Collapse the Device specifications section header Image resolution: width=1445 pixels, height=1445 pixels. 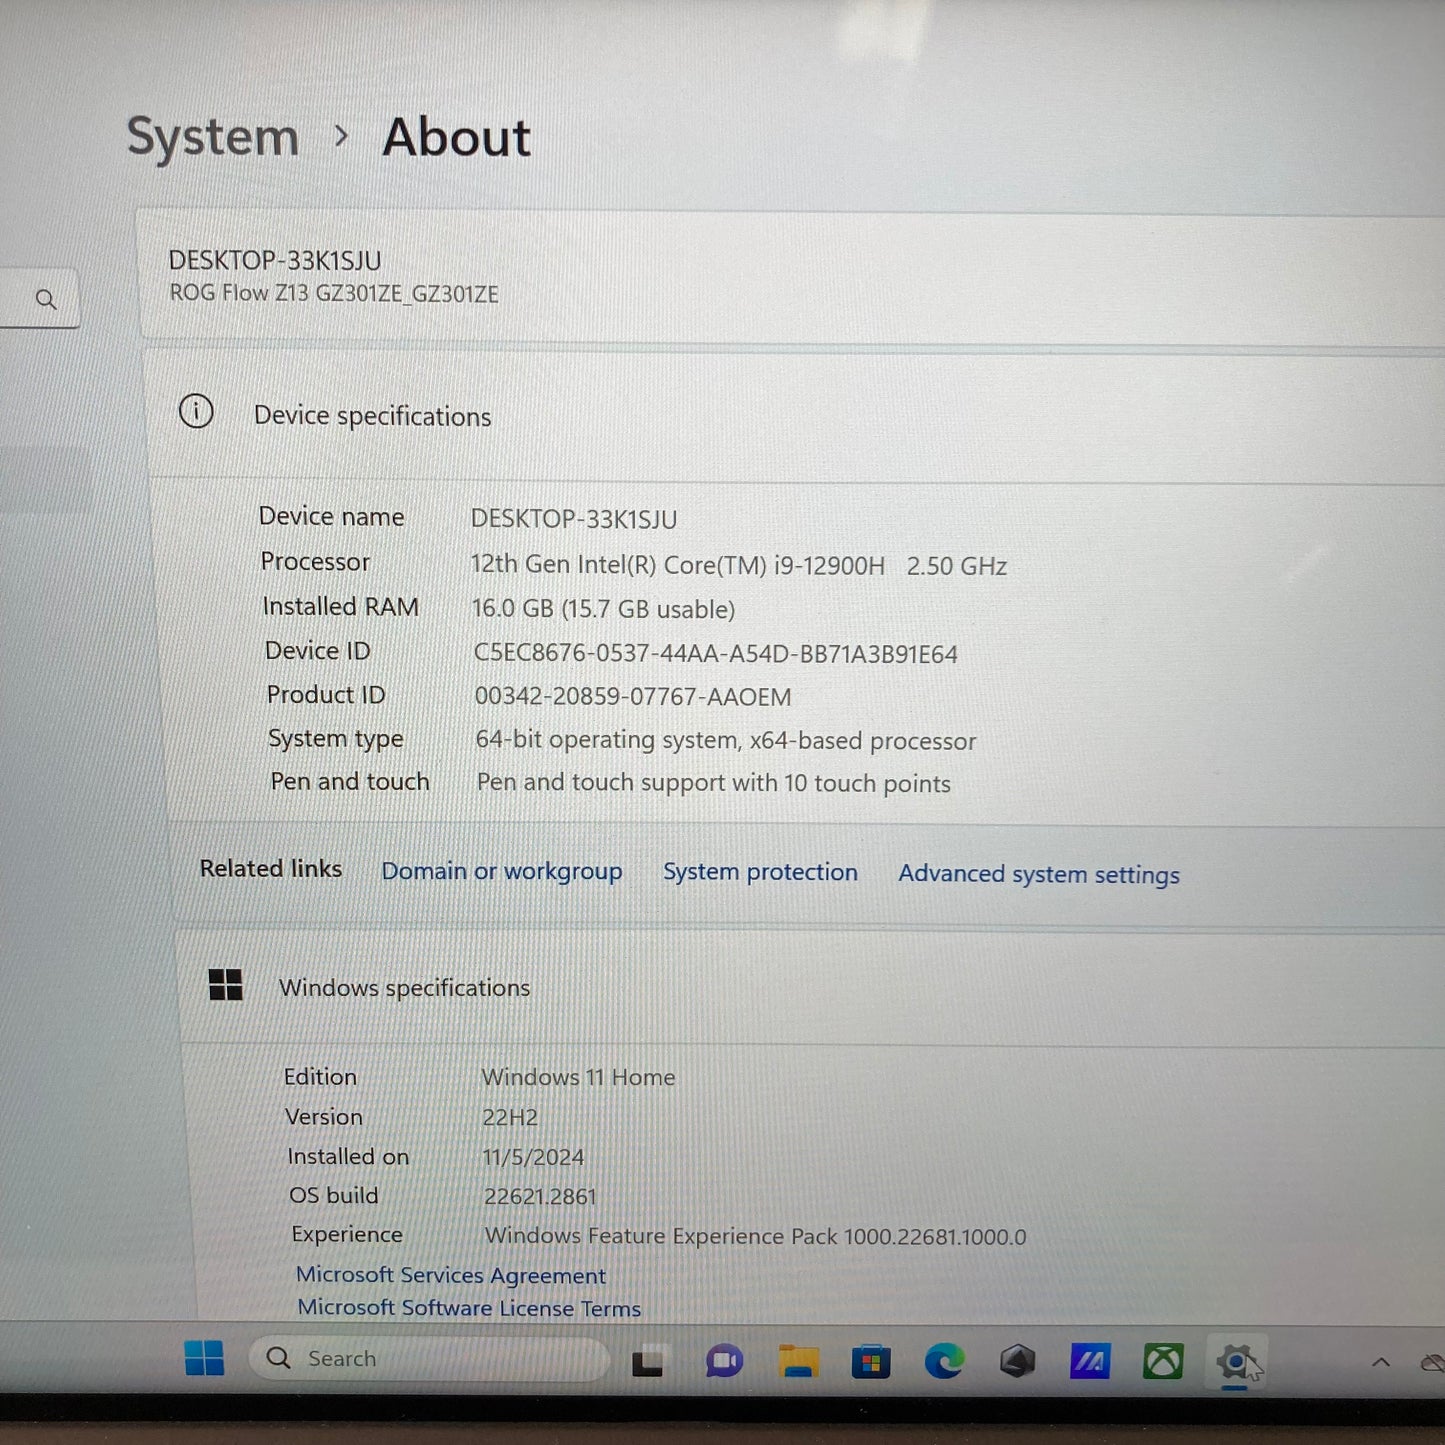coord(795,415)
